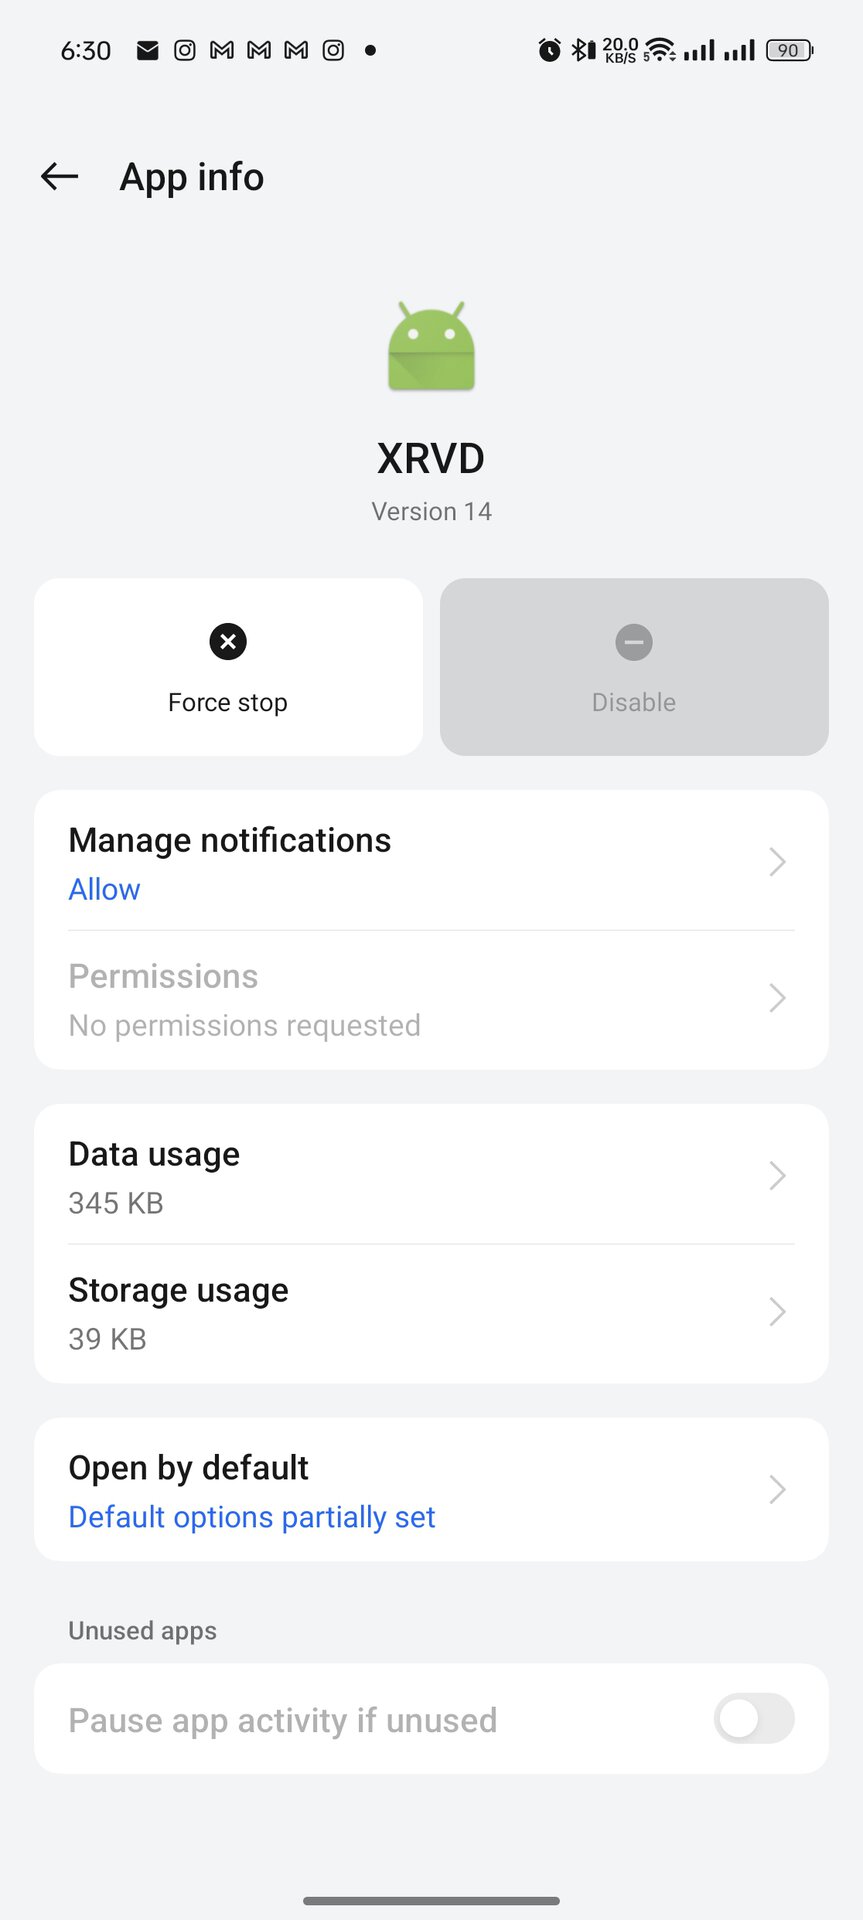Tap the XRVD Android app icon
Screen dimensions: 863x1920
[431, 346]
